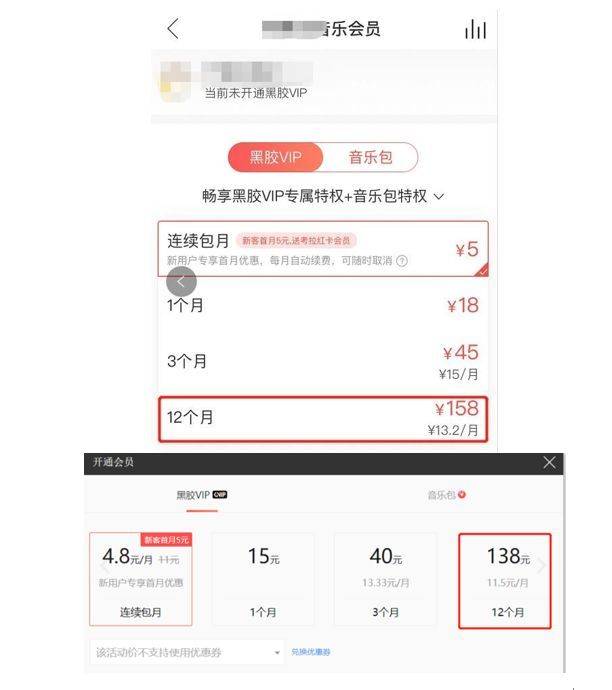Viewport: 612px width, 690px height.
Task: Tap the back arrow at top left
Action: coord(173,29)
